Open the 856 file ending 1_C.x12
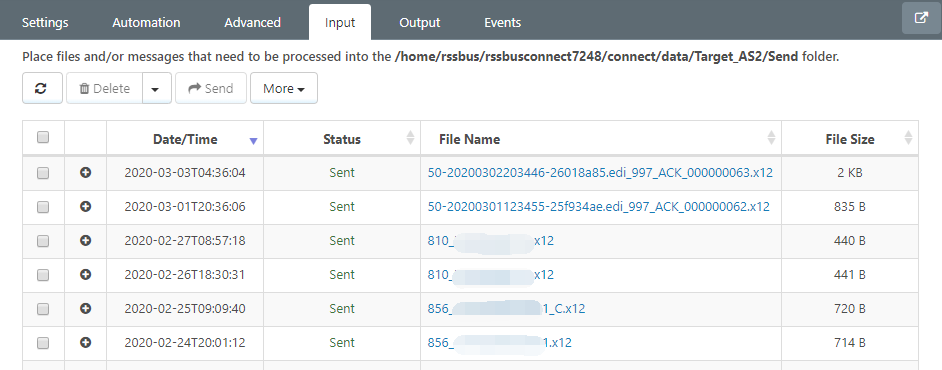This screenshot has height=370, width=942. click(x=506, y=309)
